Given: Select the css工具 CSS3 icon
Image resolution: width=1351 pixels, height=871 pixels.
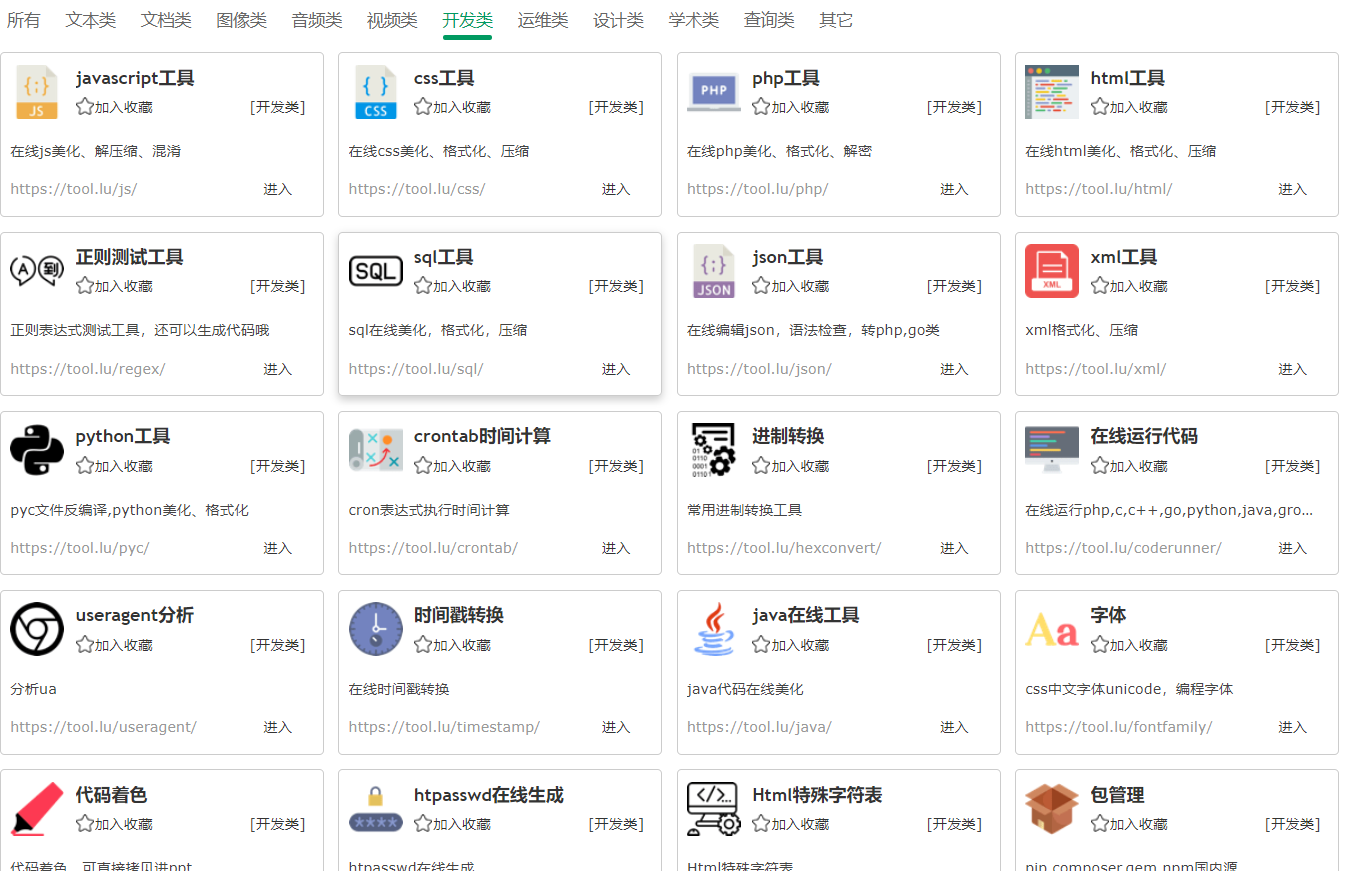Looking at the screenshot, I should [375, 91].
